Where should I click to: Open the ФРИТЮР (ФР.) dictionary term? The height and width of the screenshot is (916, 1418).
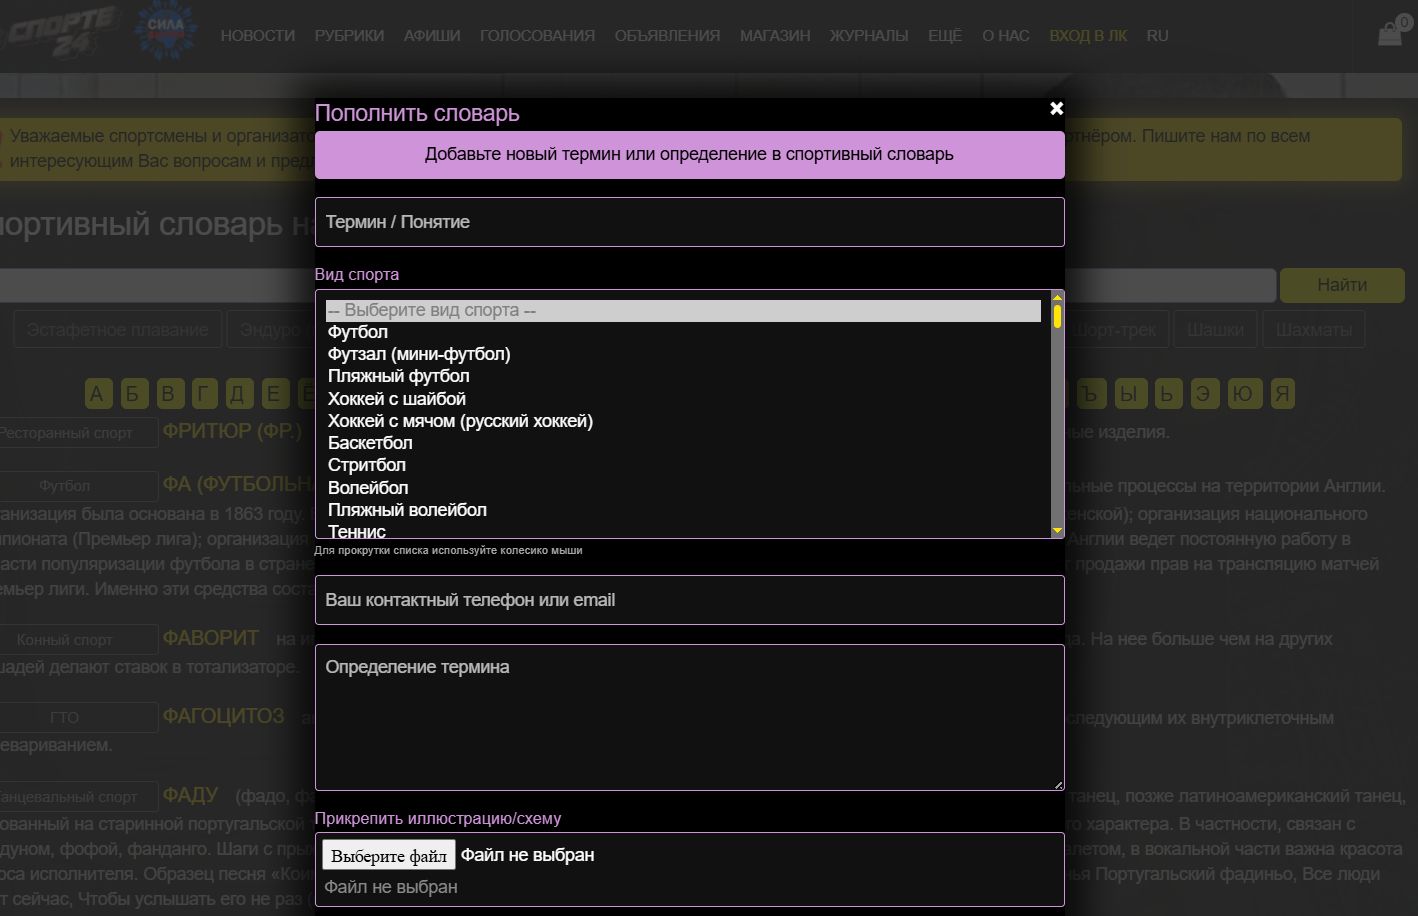click(232, 432)
